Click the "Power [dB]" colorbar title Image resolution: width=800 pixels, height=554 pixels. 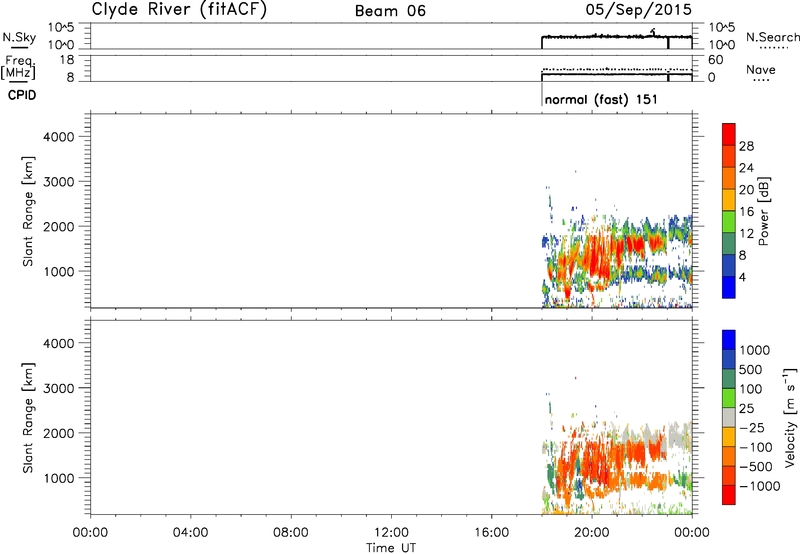click(763, 211)
